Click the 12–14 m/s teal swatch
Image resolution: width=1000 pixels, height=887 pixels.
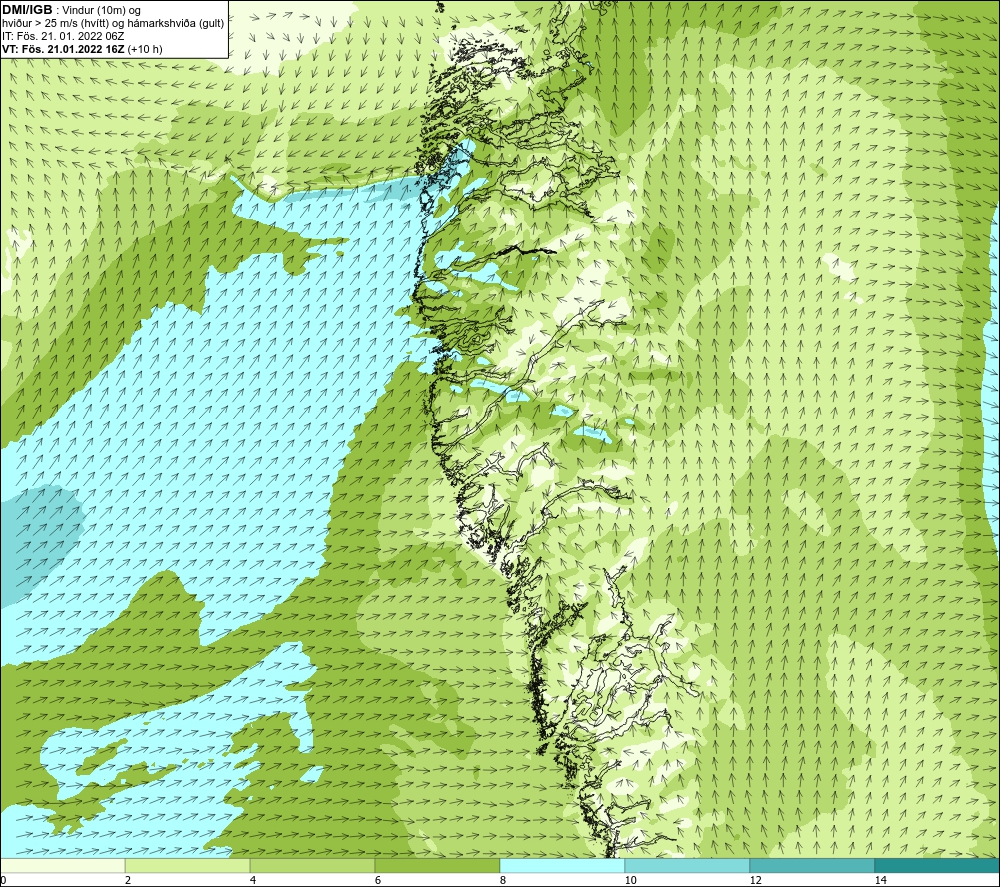coord(812,865)
